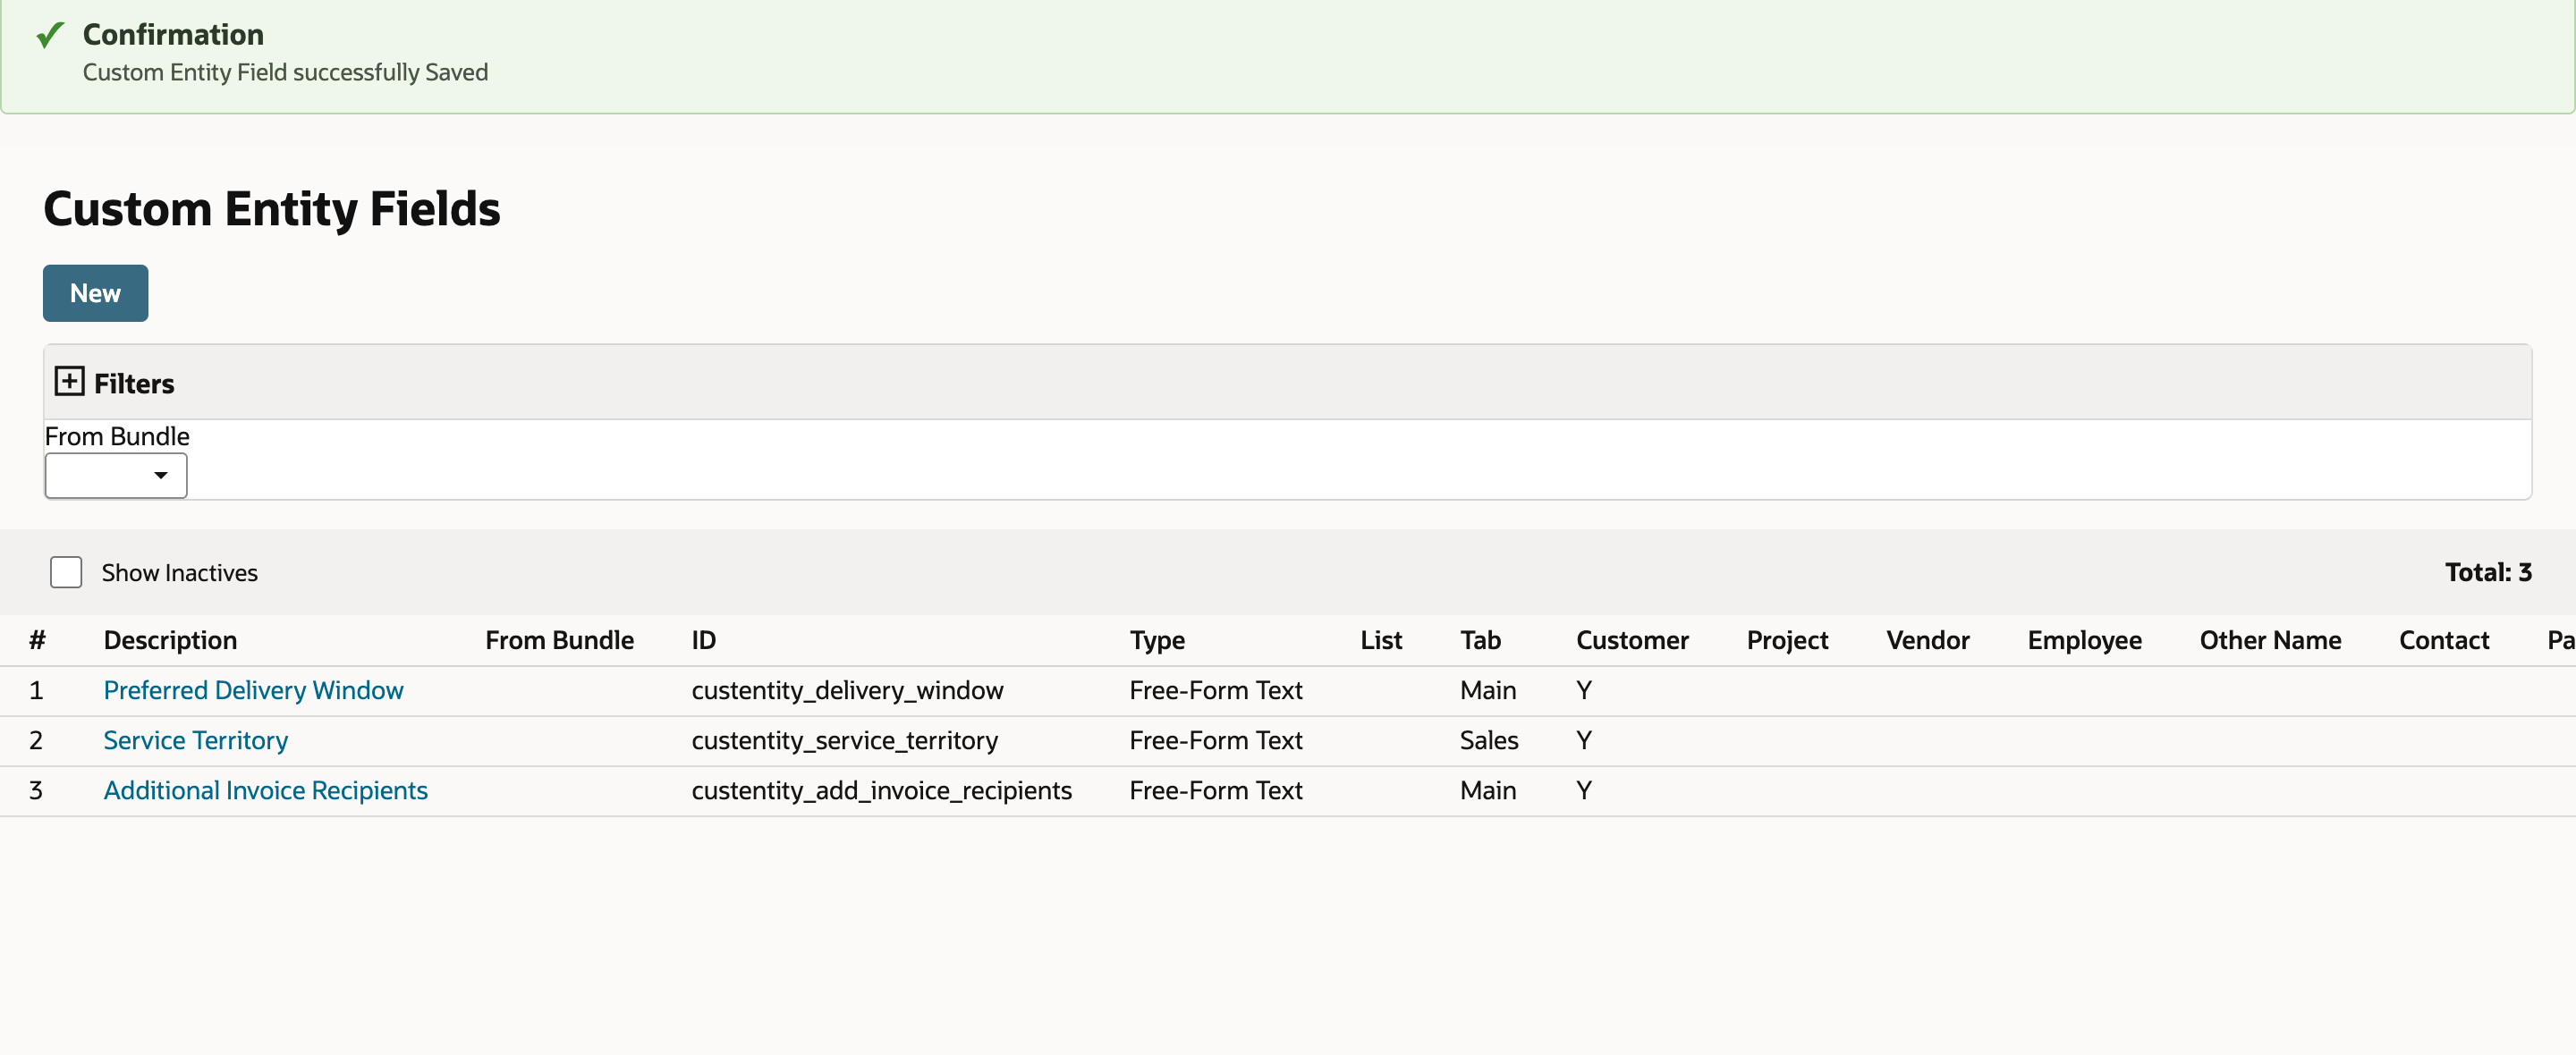Click the Customer Y value for Service Territory
Viewport: 2576px width, 1055px height.
point(1583,740)
